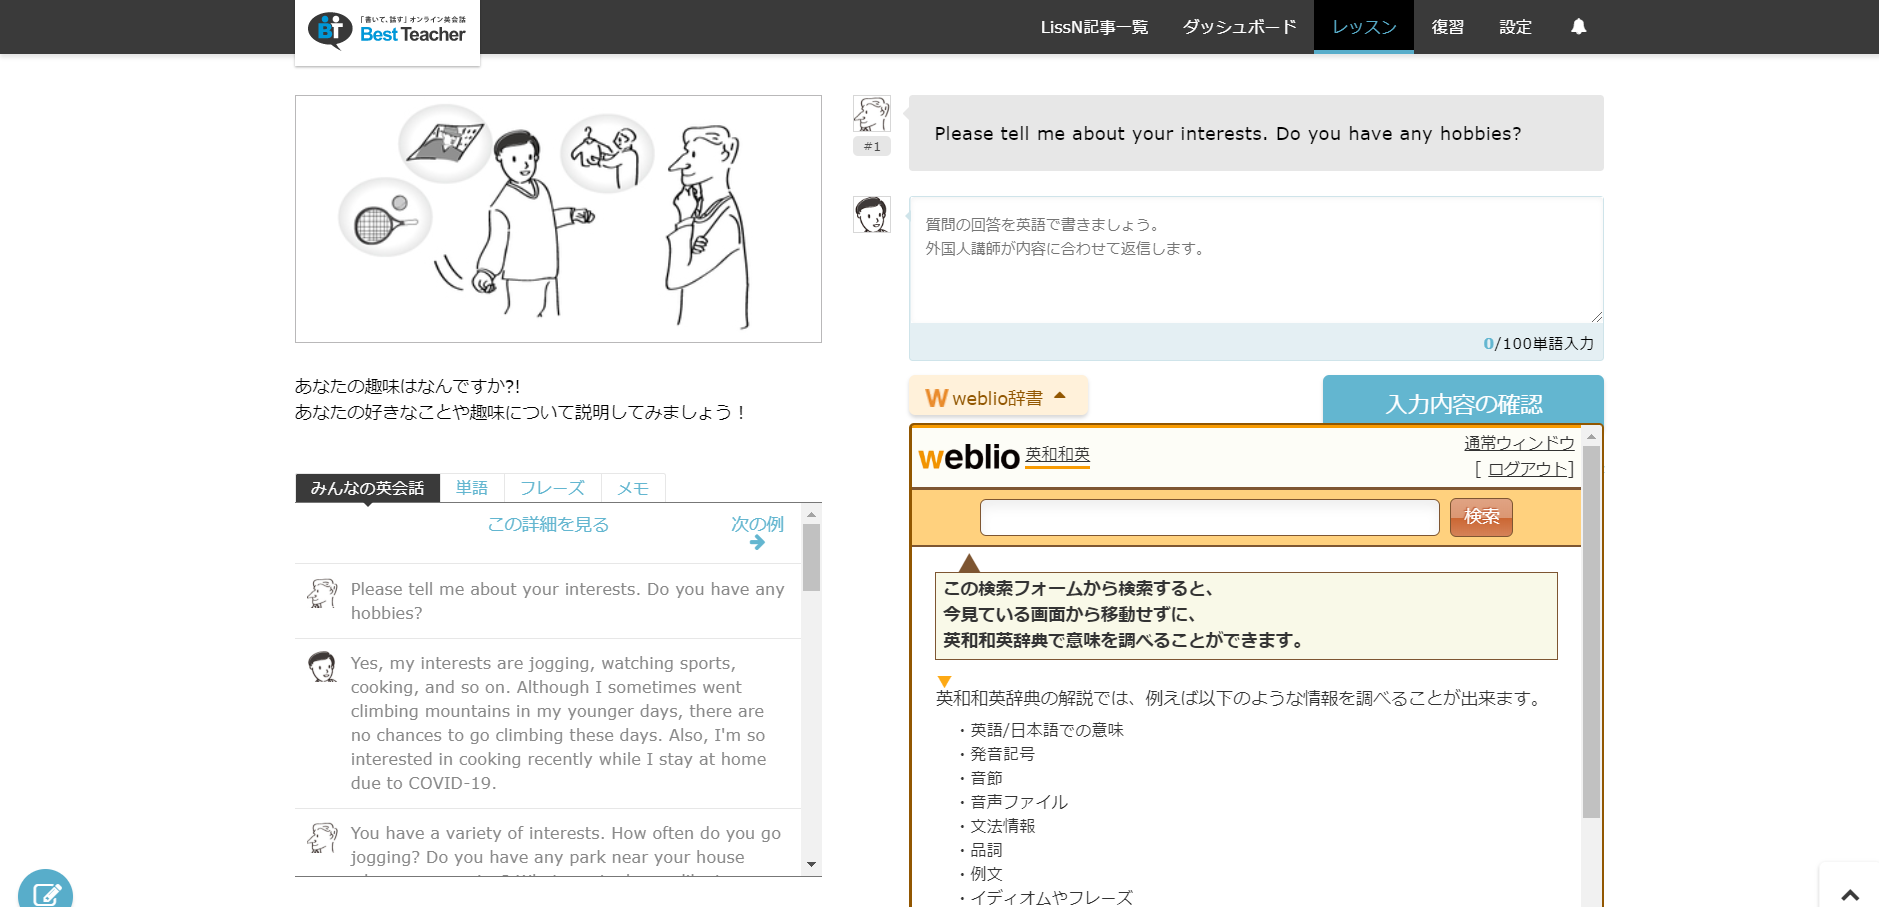Click the English answer text area
The width and height of the screenshot is (1879, 907).
pyautogui.click(x=1255, y=260)
